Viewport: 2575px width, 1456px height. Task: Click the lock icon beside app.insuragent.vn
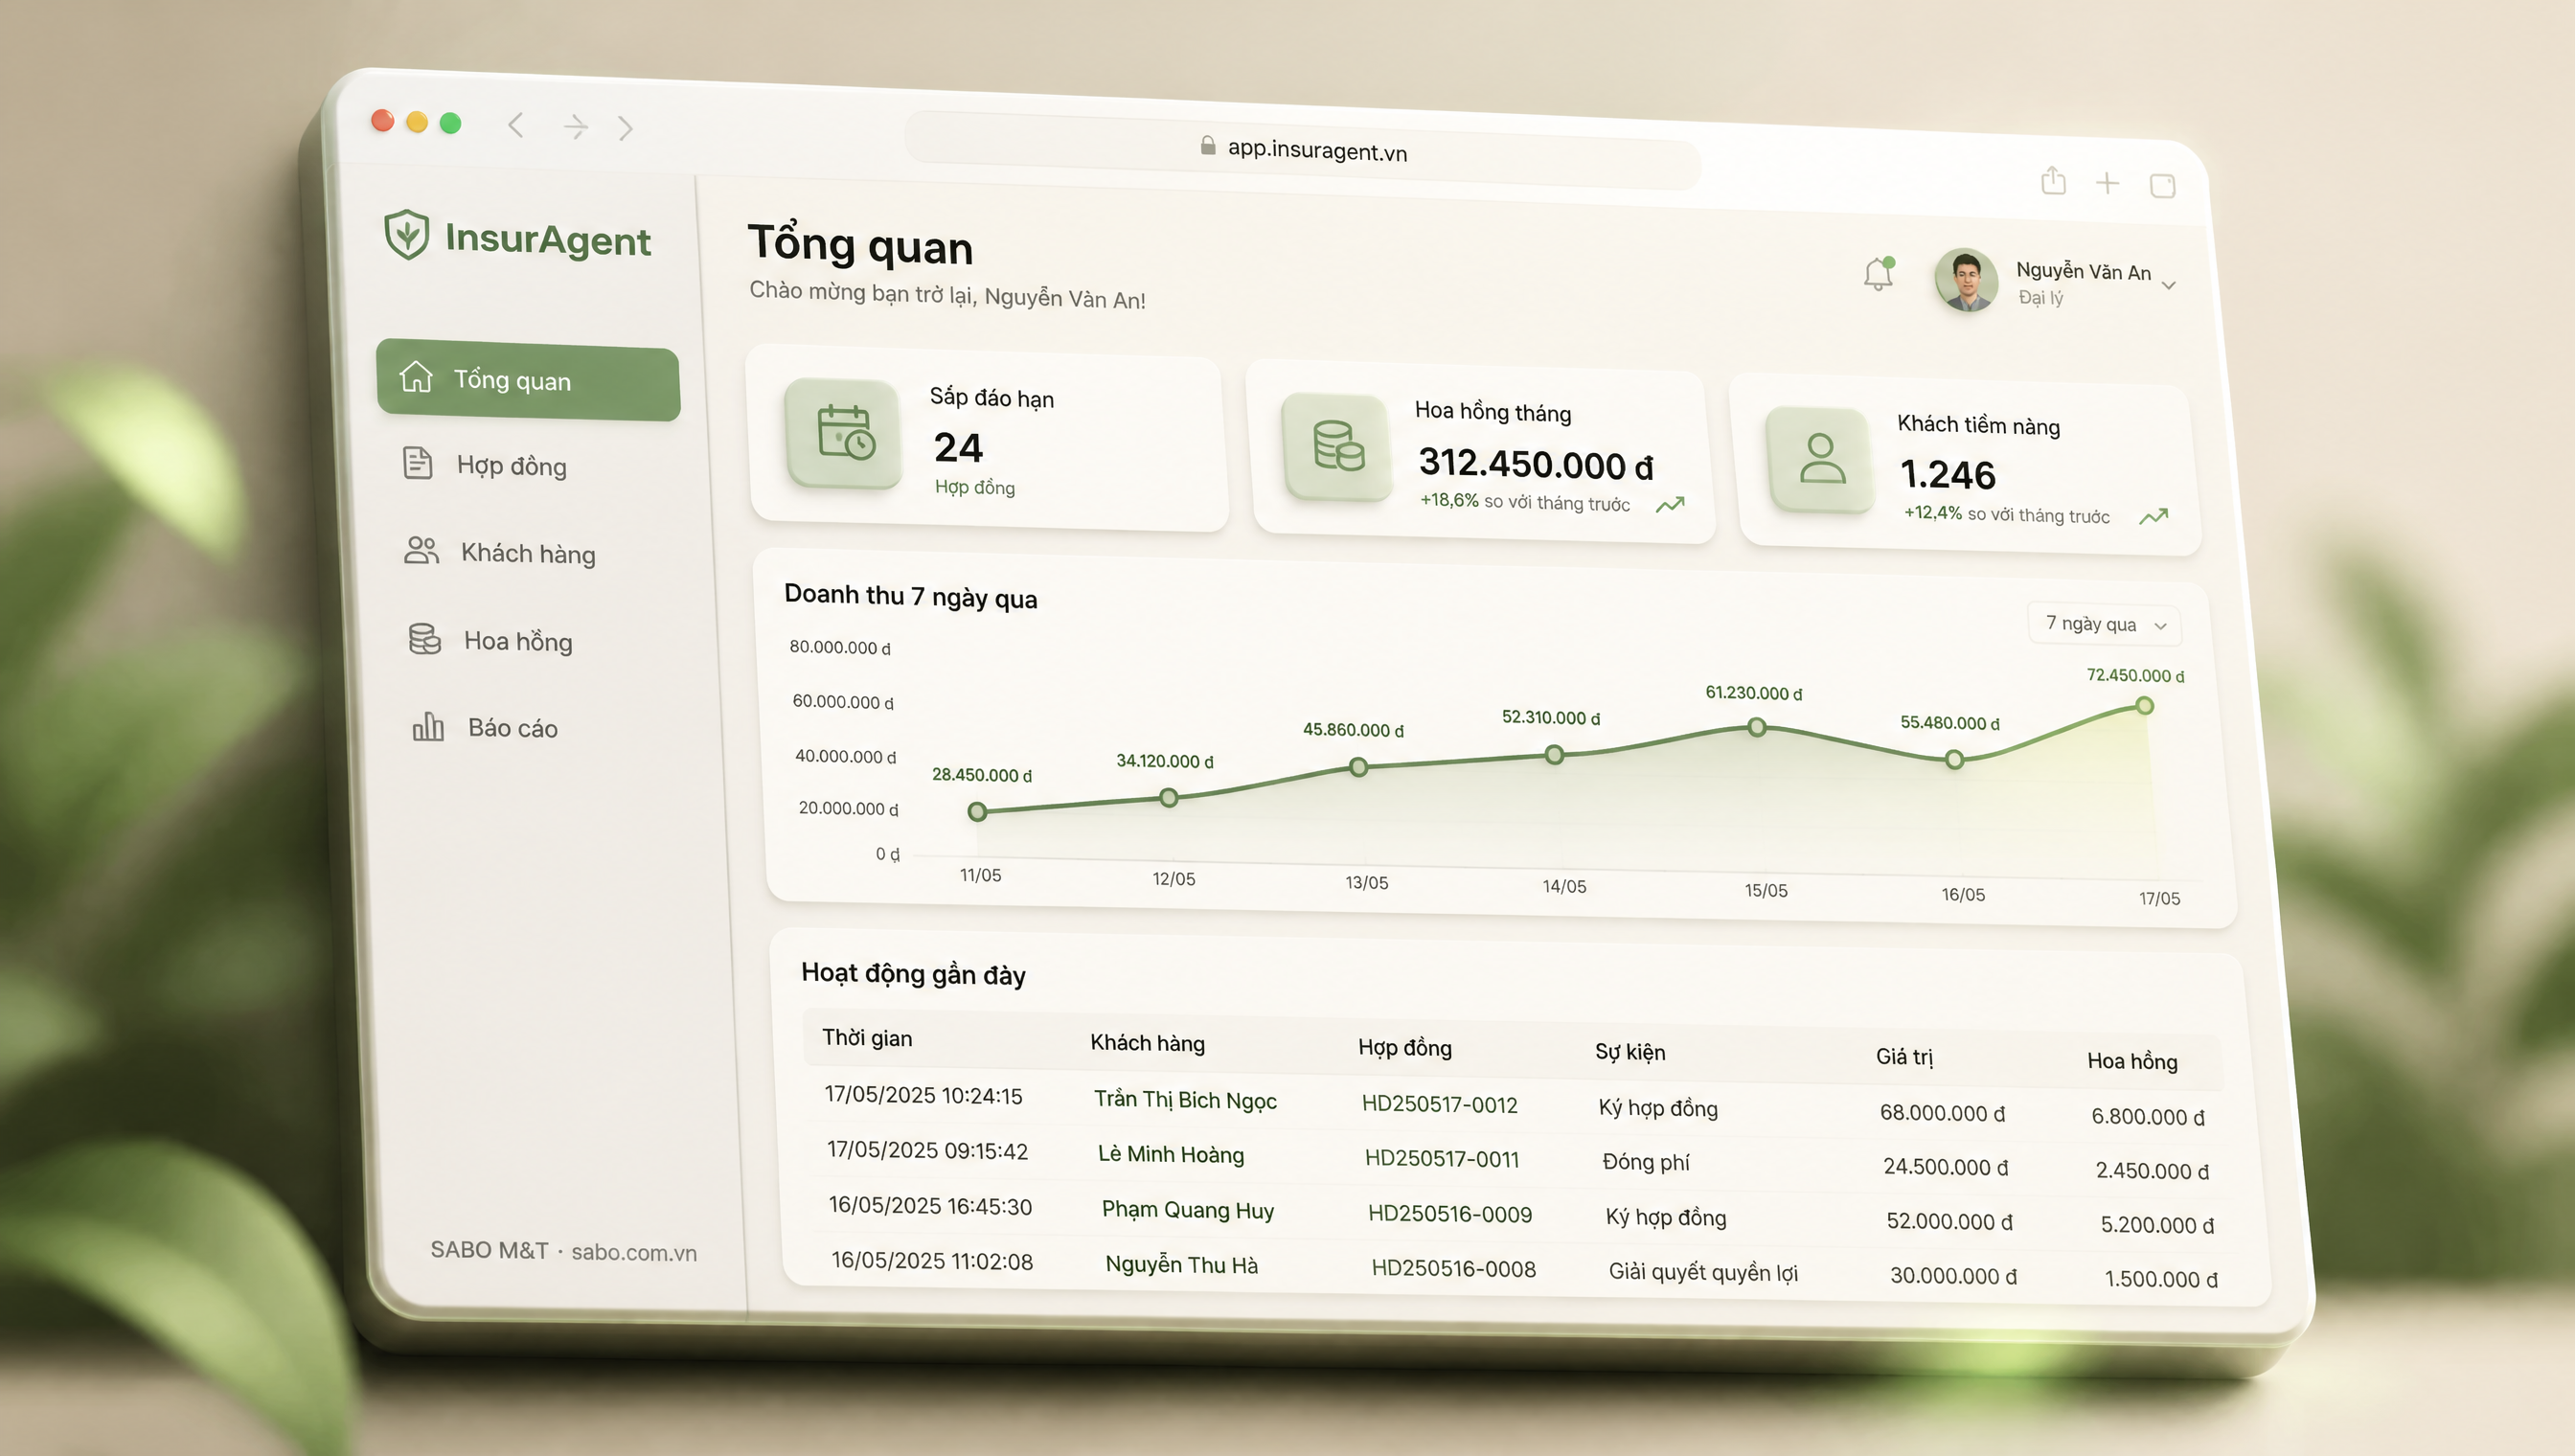(1208, 146)
